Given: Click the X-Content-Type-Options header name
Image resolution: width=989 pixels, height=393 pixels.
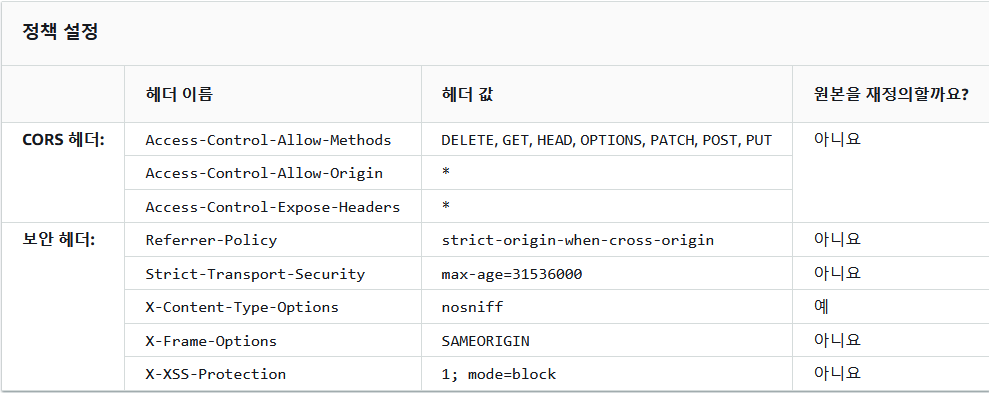Looking at the screenshot, I should click(242, 307).
